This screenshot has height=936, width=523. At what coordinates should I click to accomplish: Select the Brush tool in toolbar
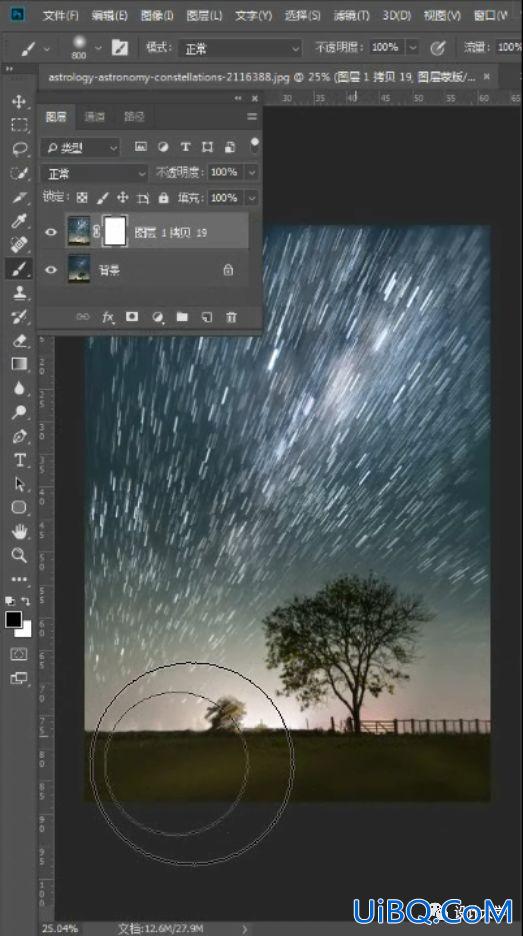[x=19, y=269]
